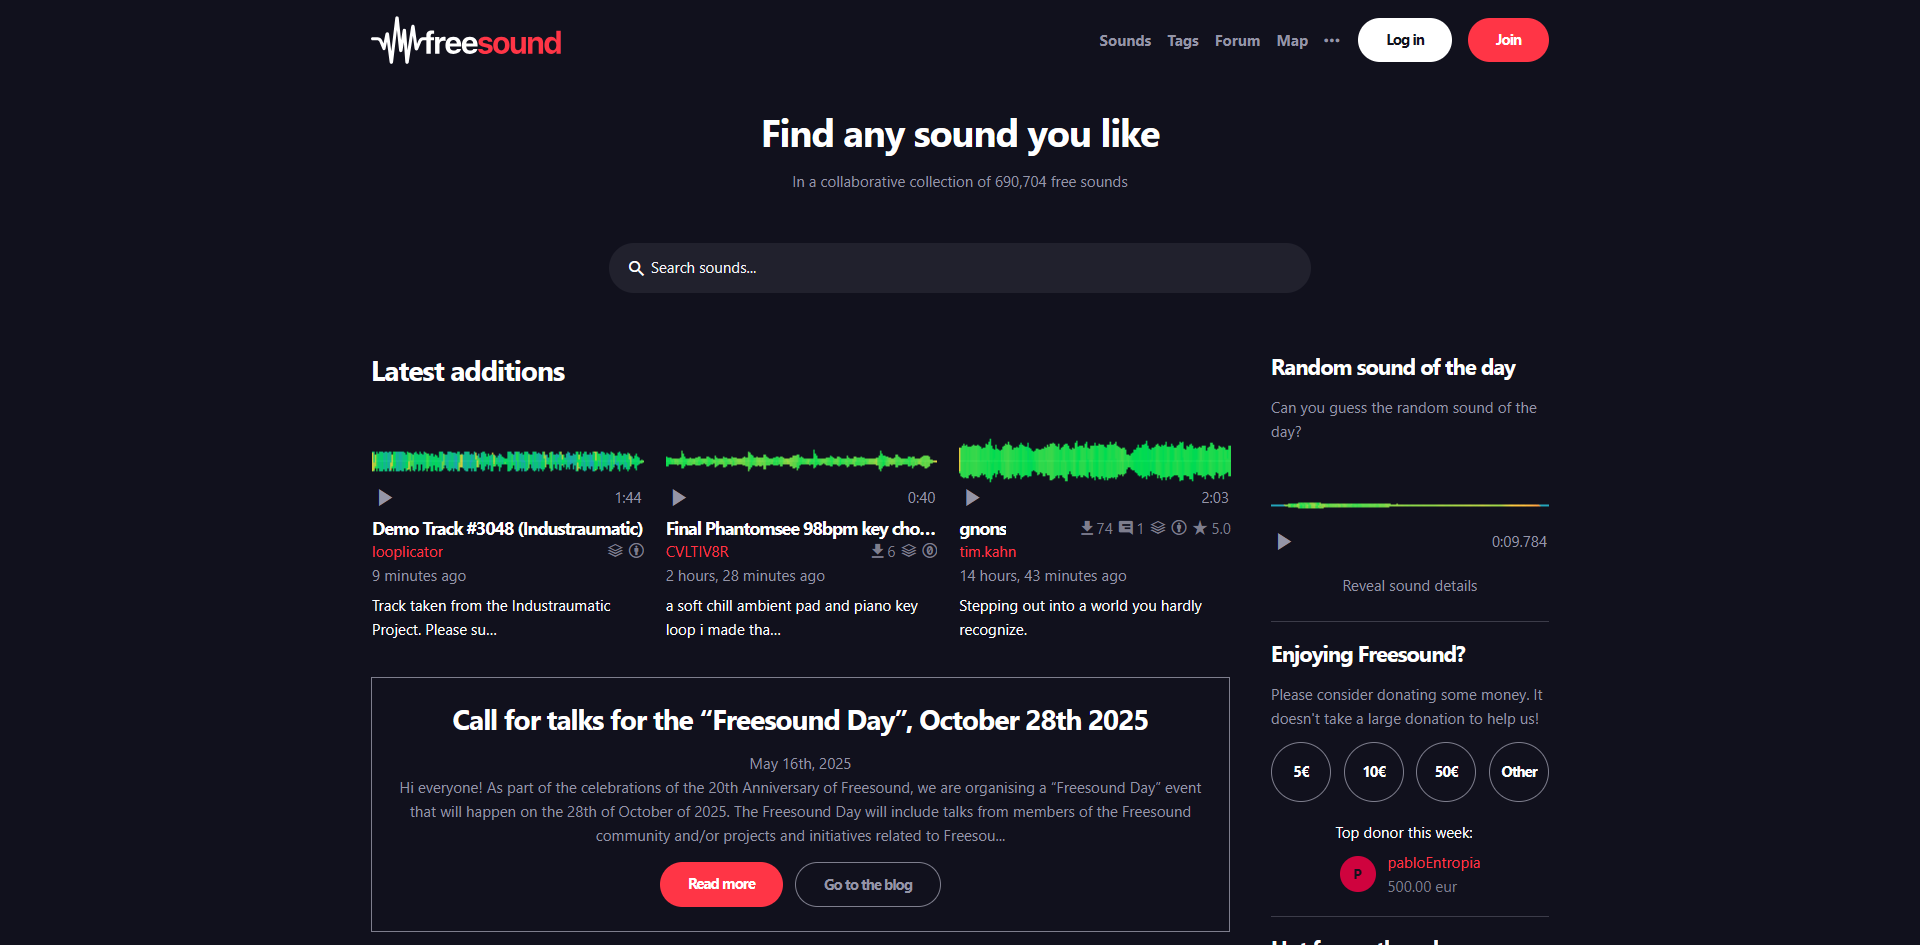This screenshot has height=945, width=1920.
Task: Open the Forum menu item
Action: (x=1237, y=41)
